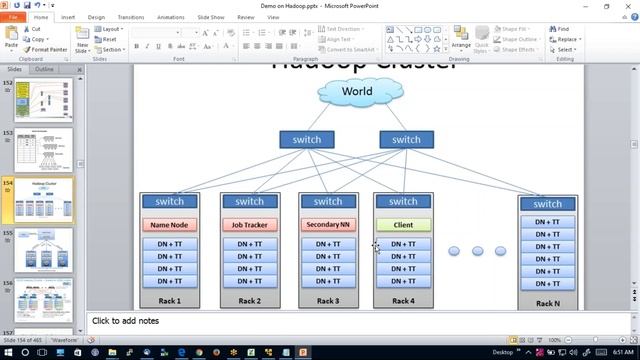Toggle Text Shadow formatting

coord(170,46)
